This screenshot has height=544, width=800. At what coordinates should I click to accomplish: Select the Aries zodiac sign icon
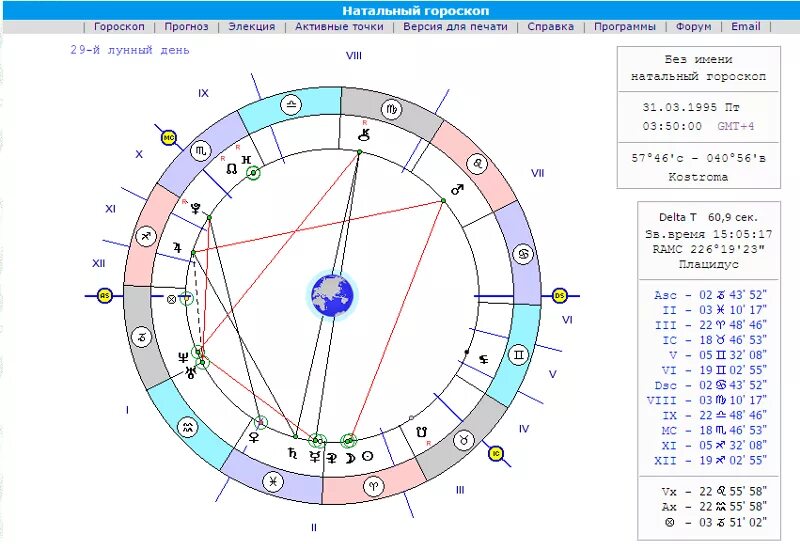373,486
